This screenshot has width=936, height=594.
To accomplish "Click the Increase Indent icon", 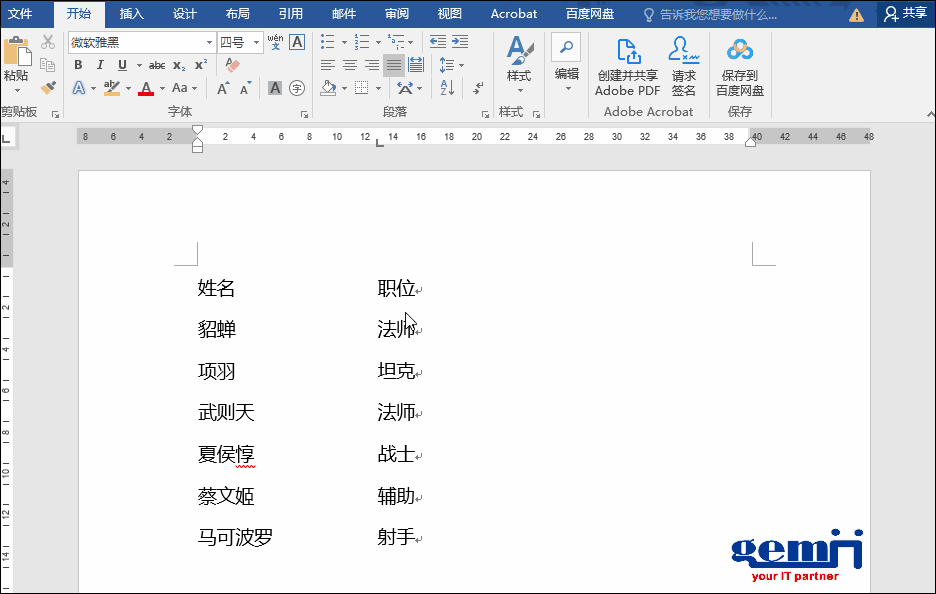I will click(460, 42).
